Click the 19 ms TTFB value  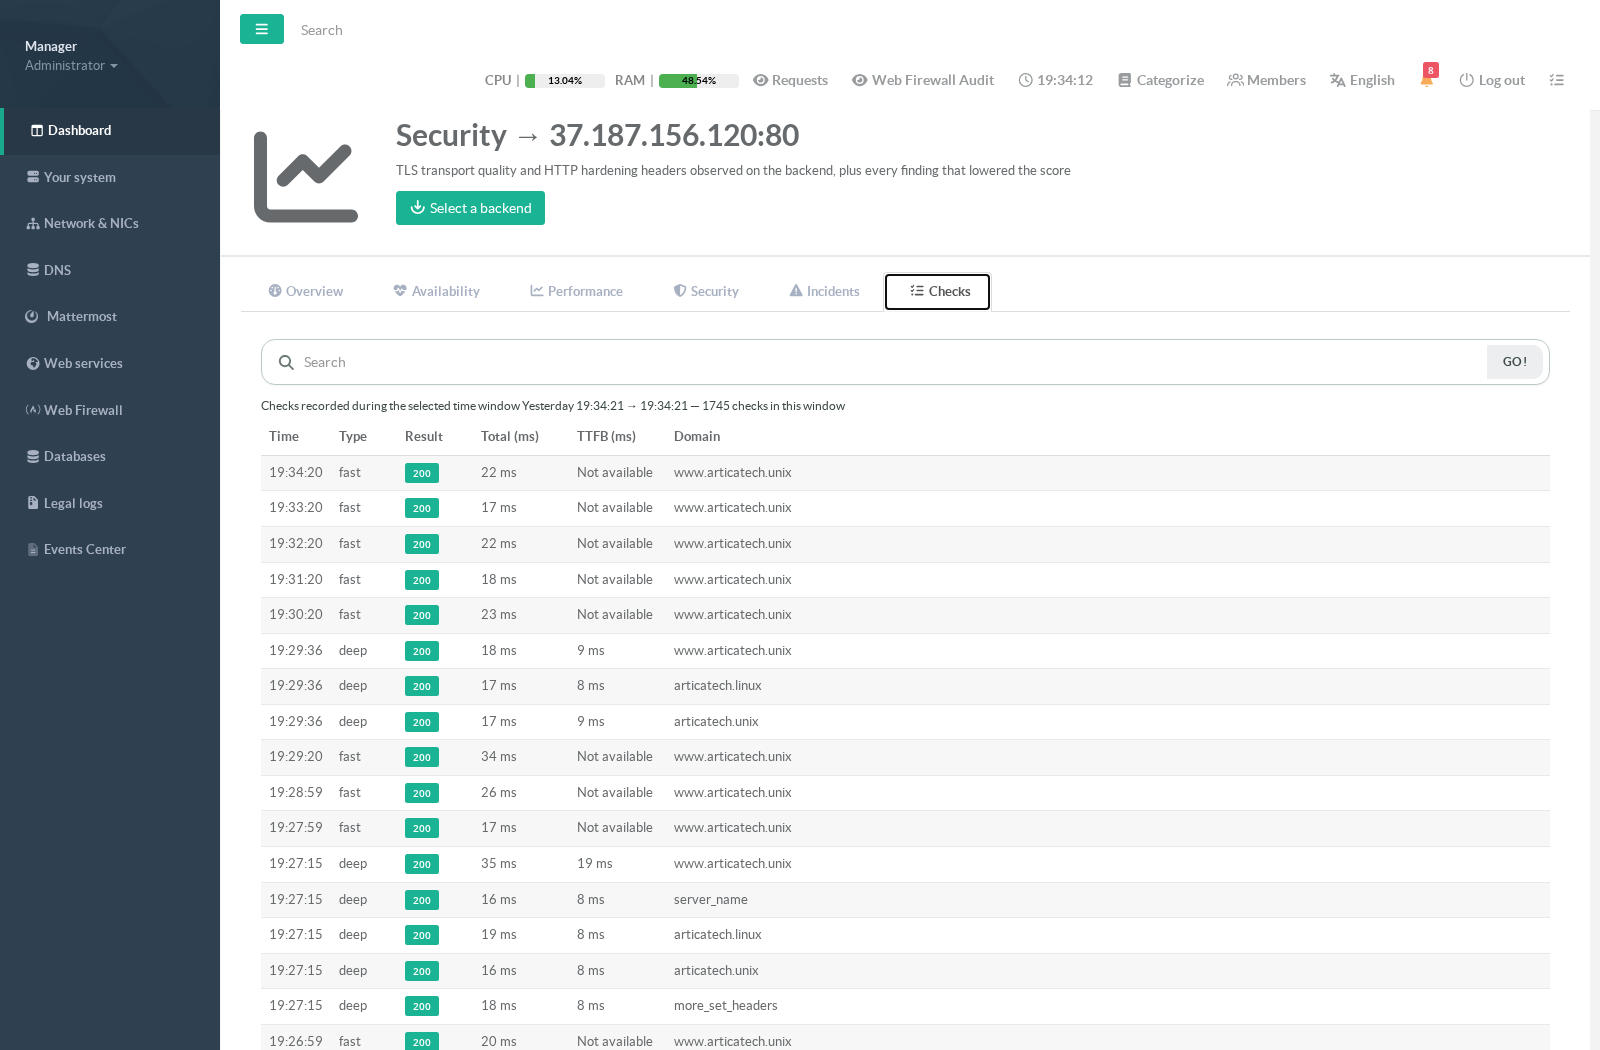(595, 864)
